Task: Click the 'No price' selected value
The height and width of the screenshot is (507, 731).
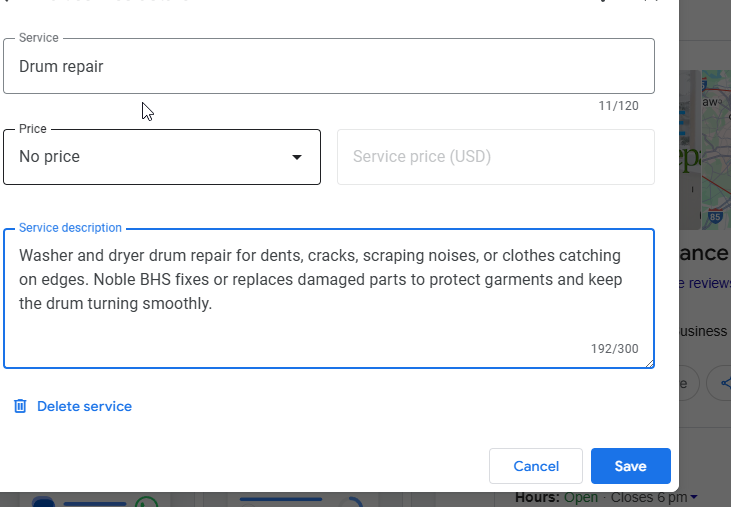Action: pyautogui.click(x=50, y=157)
